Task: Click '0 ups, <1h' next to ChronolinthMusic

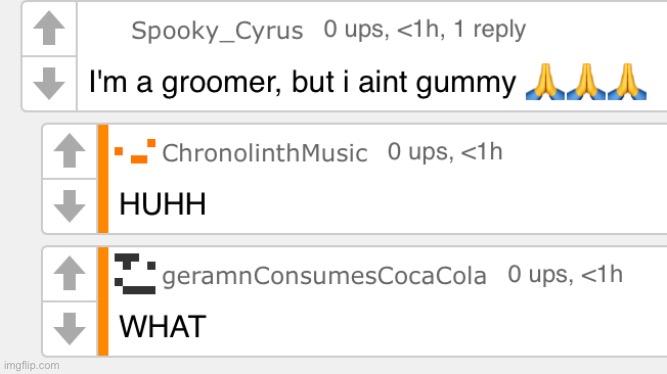Action: point(445,151)
